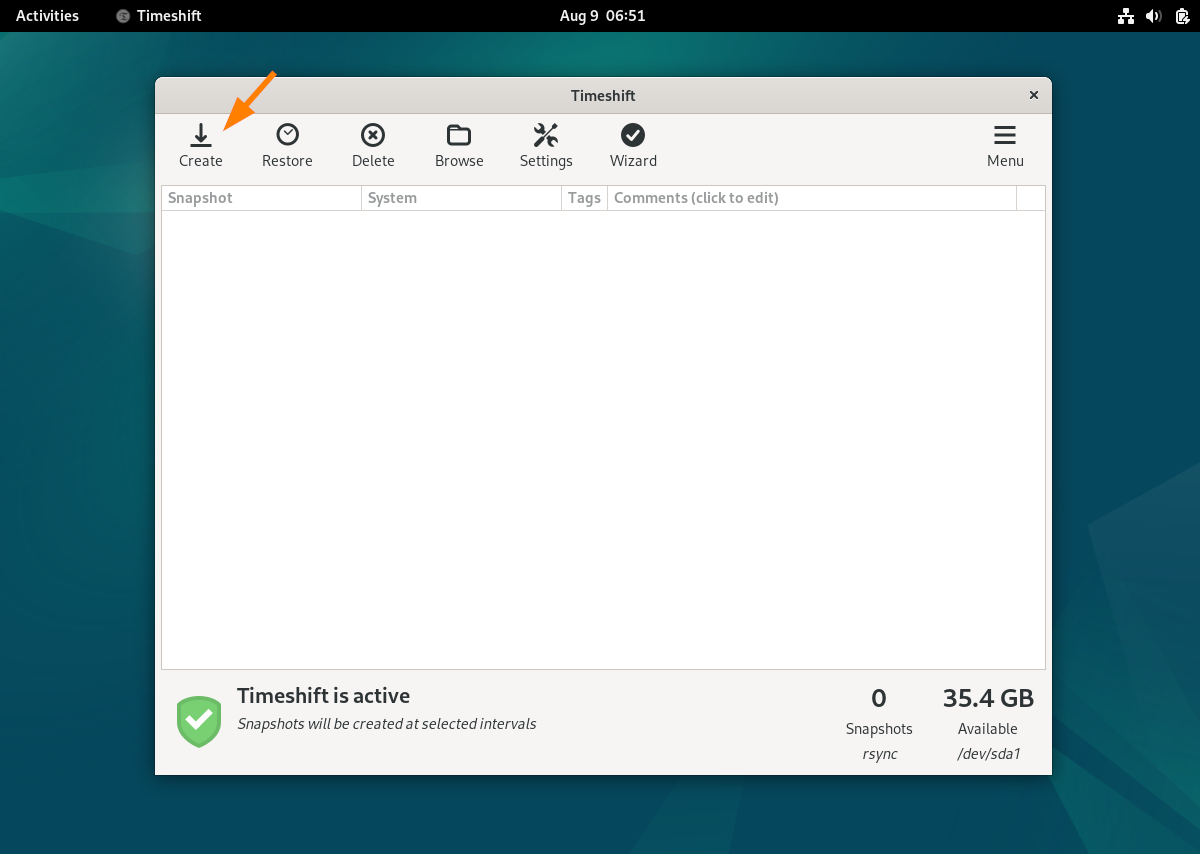This screenshot has width=1200, height=854.
Task: Select the Delete snapshot icon
Action: [373, 146]
